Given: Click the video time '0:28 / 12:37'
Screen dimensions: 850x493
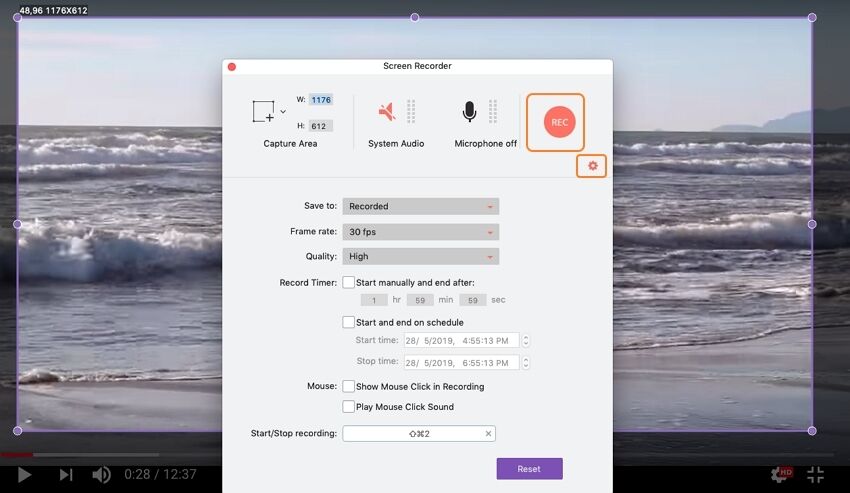Looking at the screenshot, I should [160, 475].
